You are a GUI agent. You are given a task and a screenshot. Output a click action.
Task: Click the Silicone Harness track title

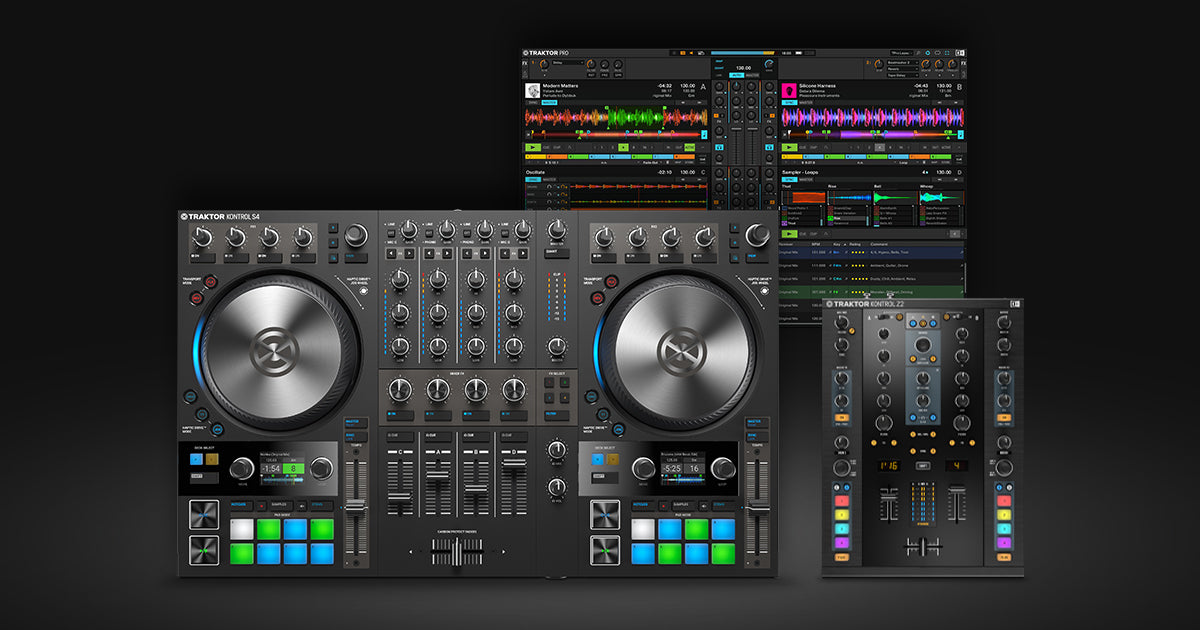tap(817, 86)
